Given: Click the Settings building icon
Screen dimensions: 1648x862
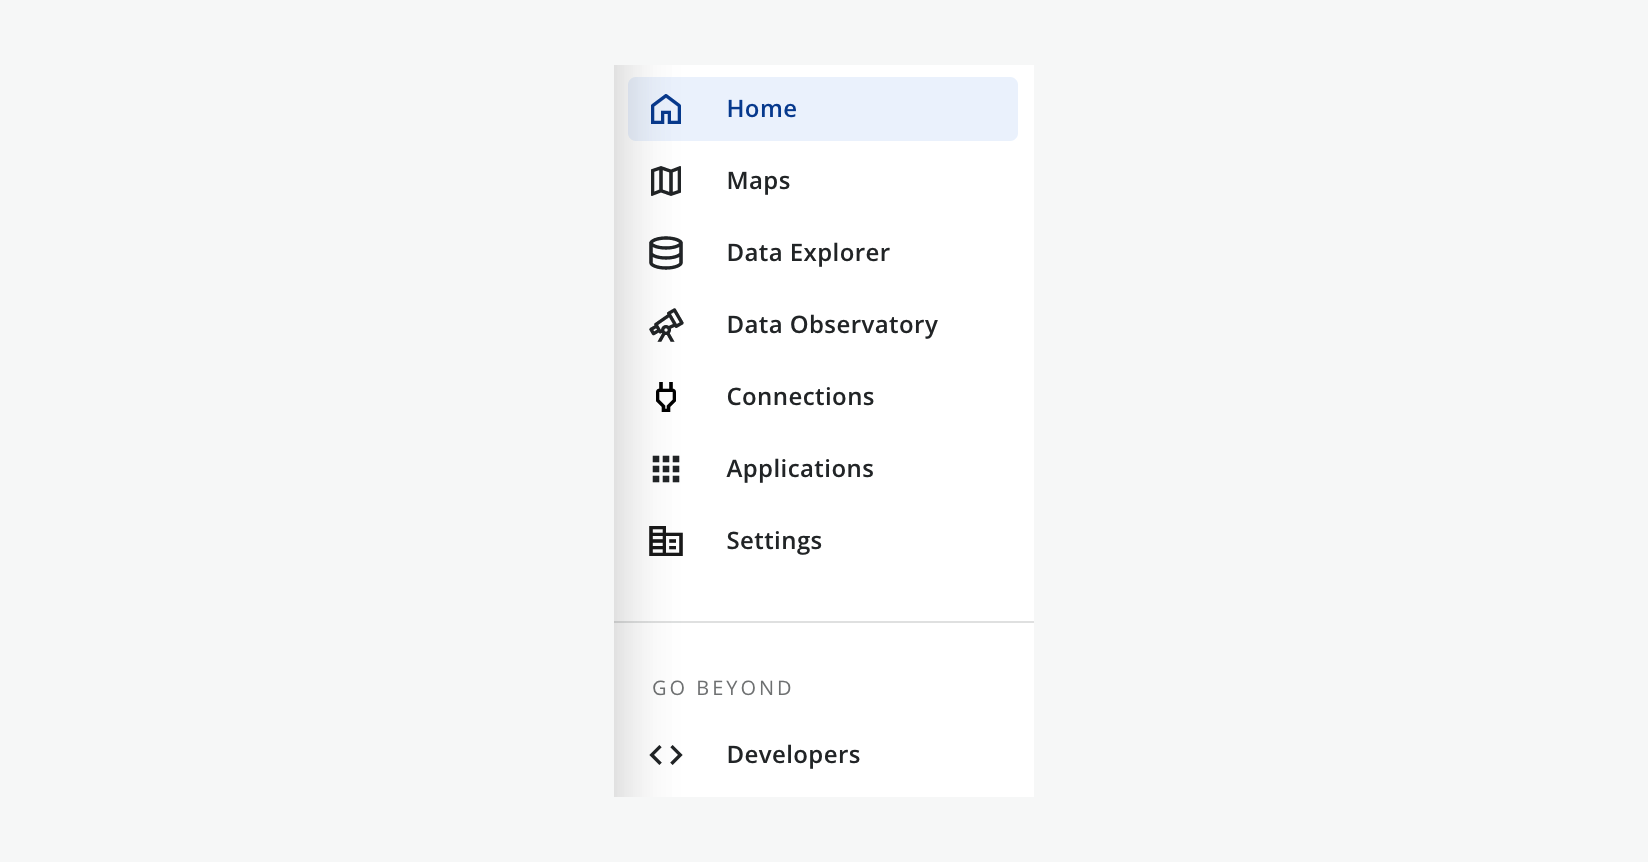Looking at the screenshot, I should tap(666, 541).
